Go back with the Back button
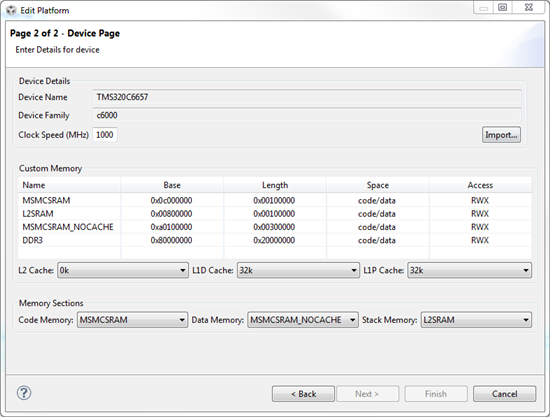 pos(303,394)
